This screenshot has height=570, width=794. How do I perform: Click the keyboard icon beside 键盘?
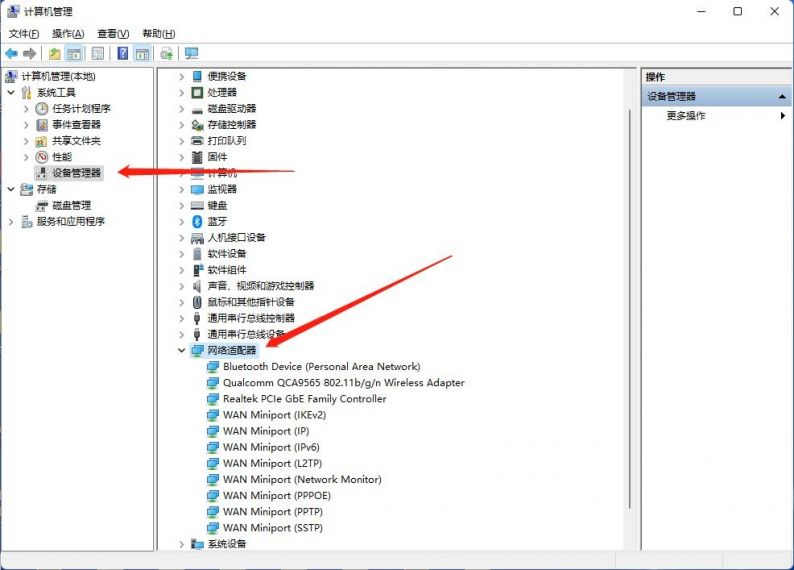tap(197, 205)
